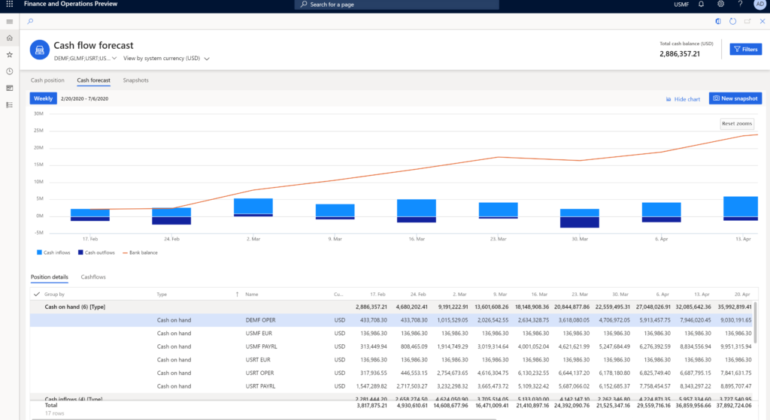
Task: Toggle Cash inflows series in chart legend
Action: pyautogui.click(x=53, y=252)
